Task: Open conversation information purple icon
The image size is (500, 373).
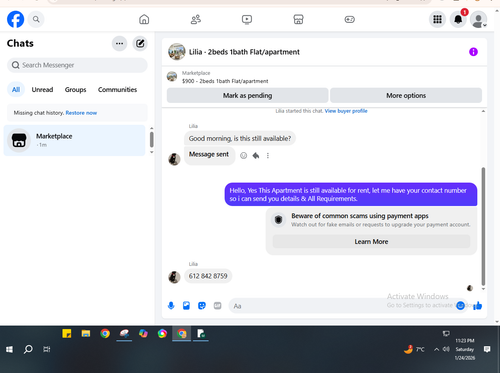Action: pyautogui.click(x=473, y=52)
